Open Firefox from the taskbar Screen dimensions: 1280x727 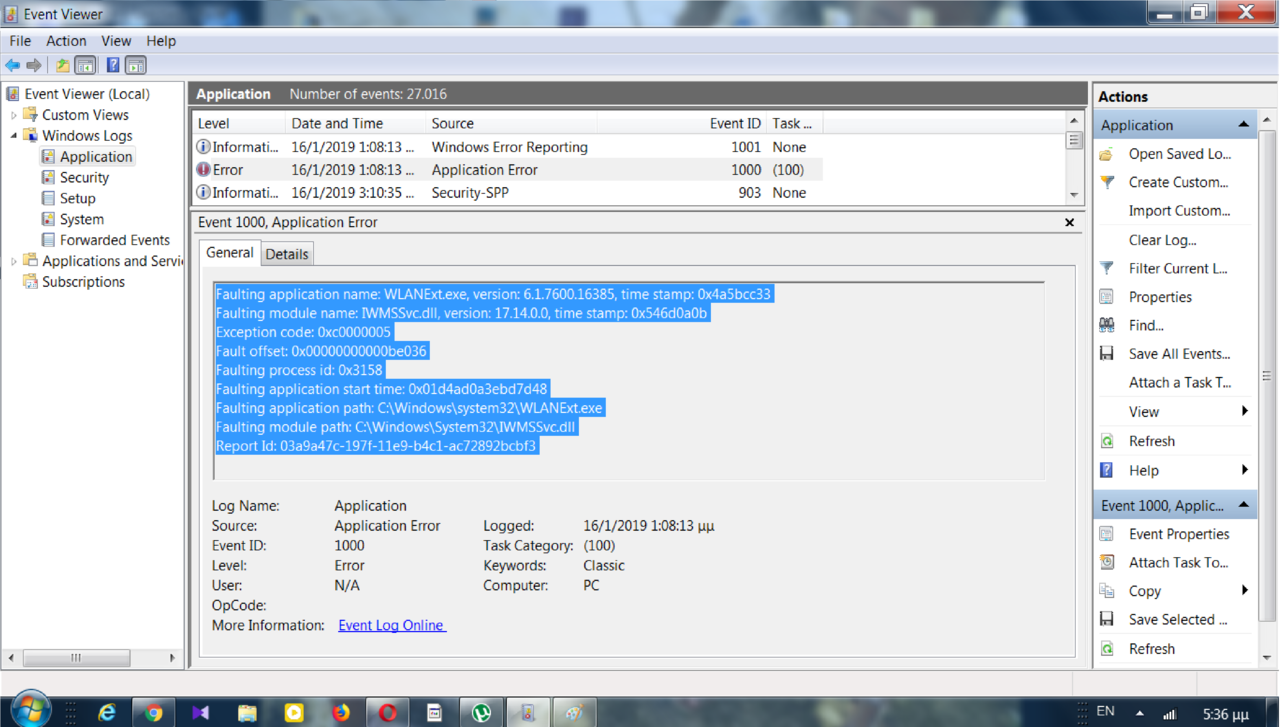coord(341,712)
